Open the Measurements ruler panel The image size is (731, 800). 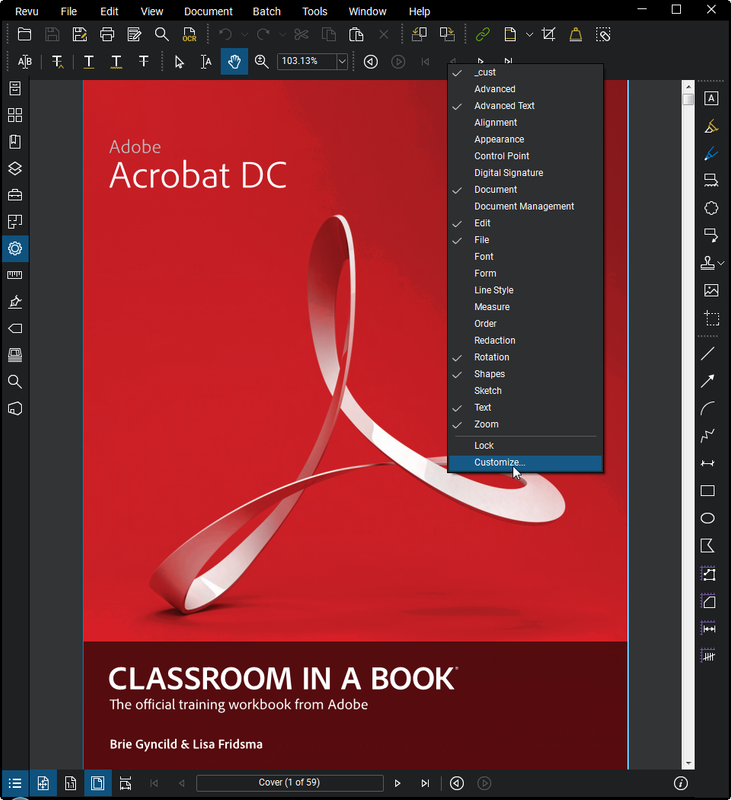[x=15, y=275]
